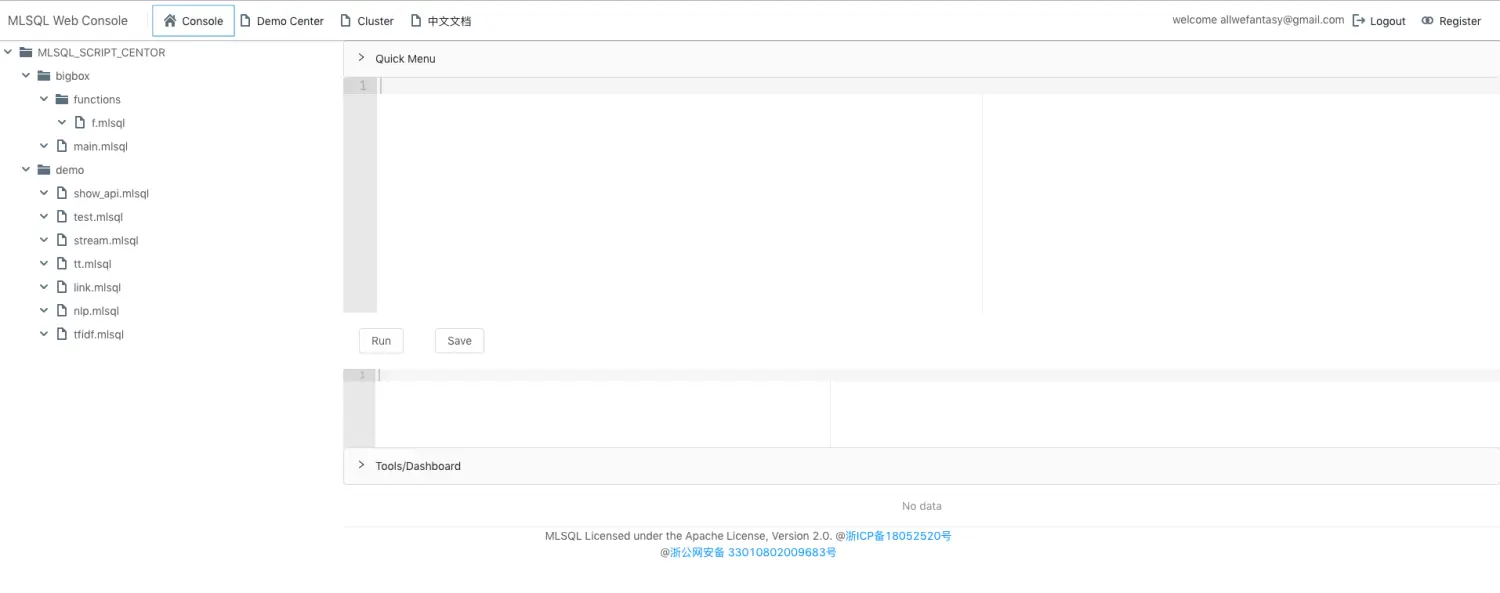Click the No data message

921,506
